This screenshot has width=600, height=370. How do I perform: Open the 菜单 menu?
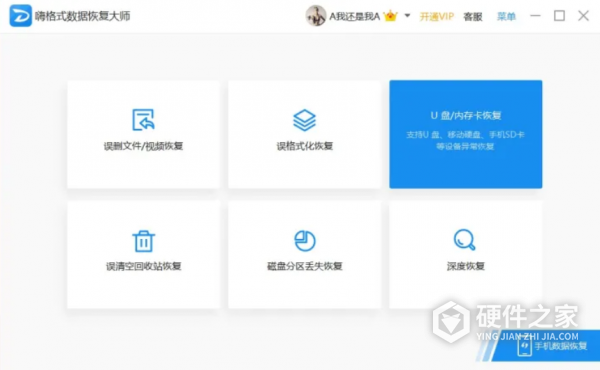point(506,16)
